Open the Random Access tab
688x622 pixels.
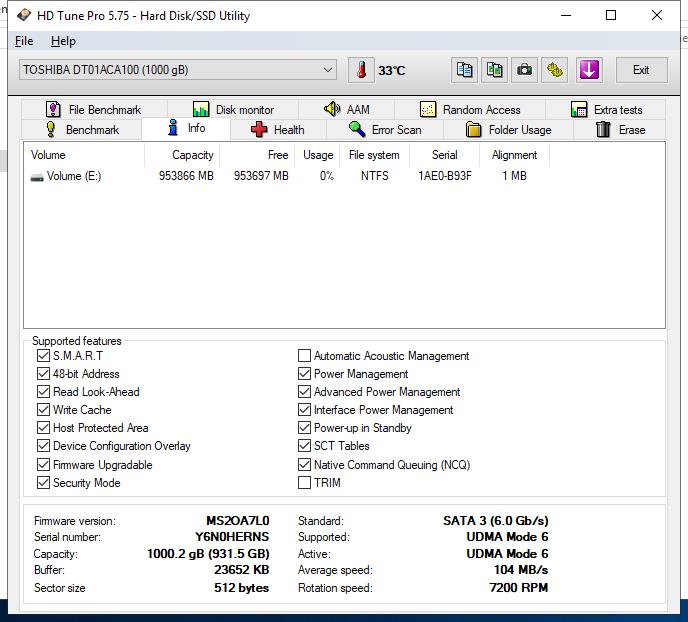point(470,109)
